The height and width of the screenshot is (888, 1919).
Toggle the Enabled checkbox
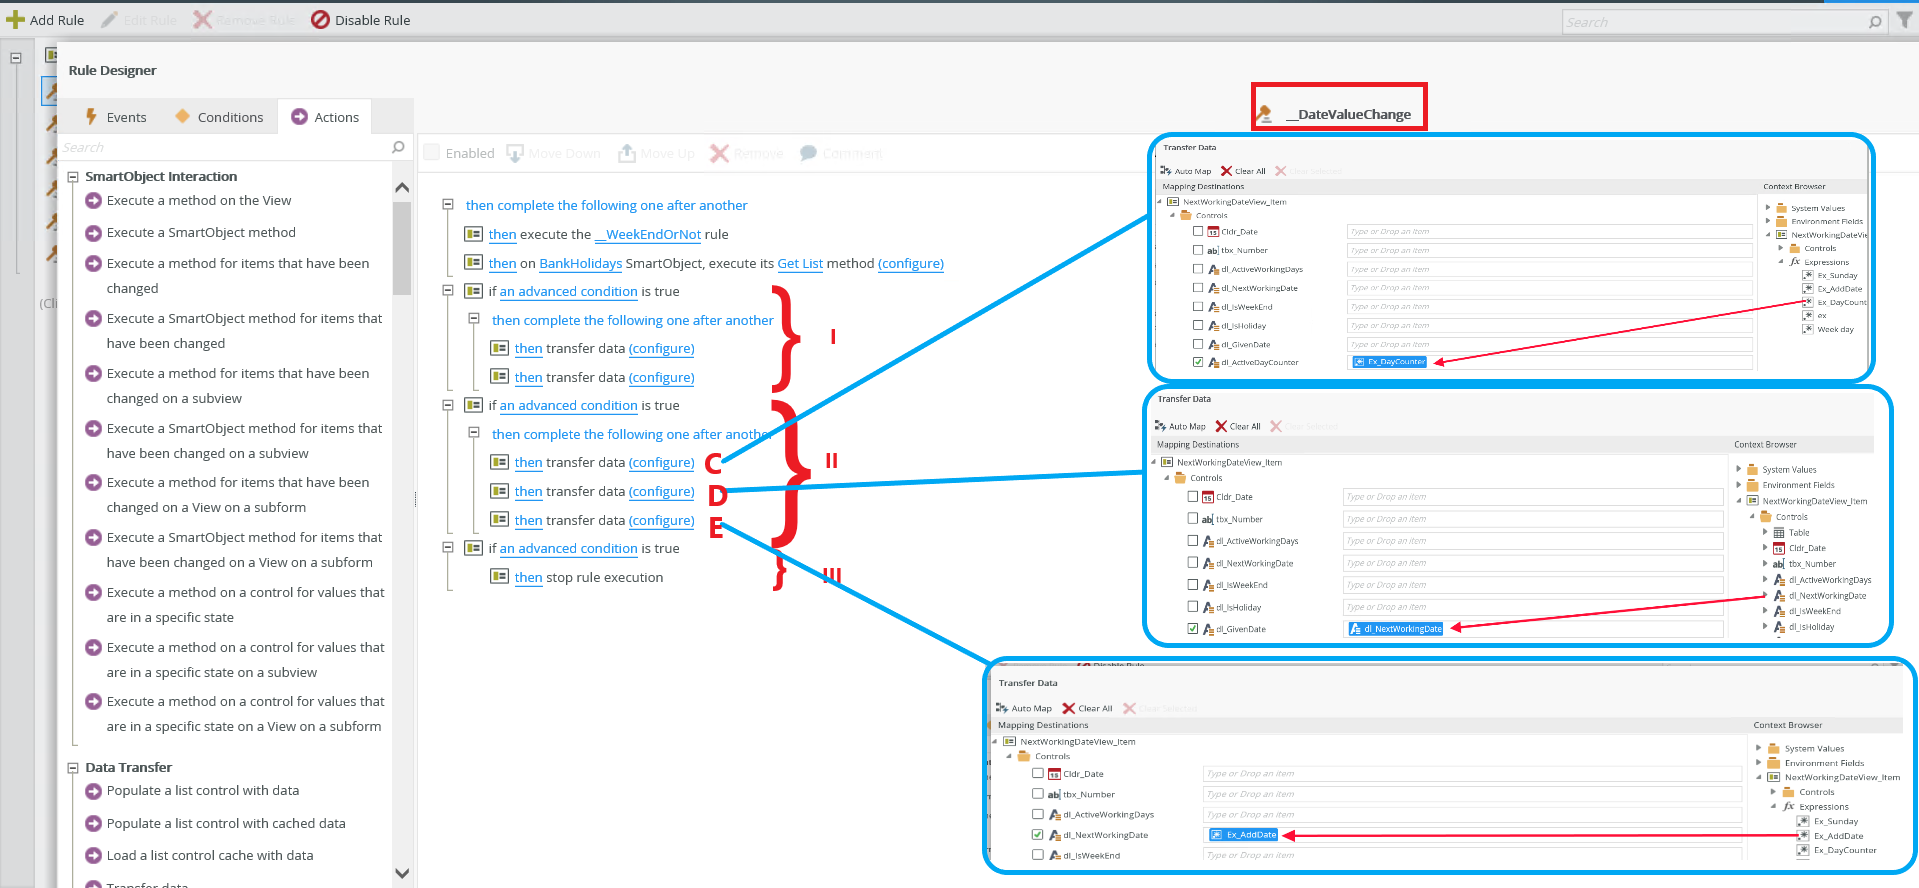[x=432, y=152]
